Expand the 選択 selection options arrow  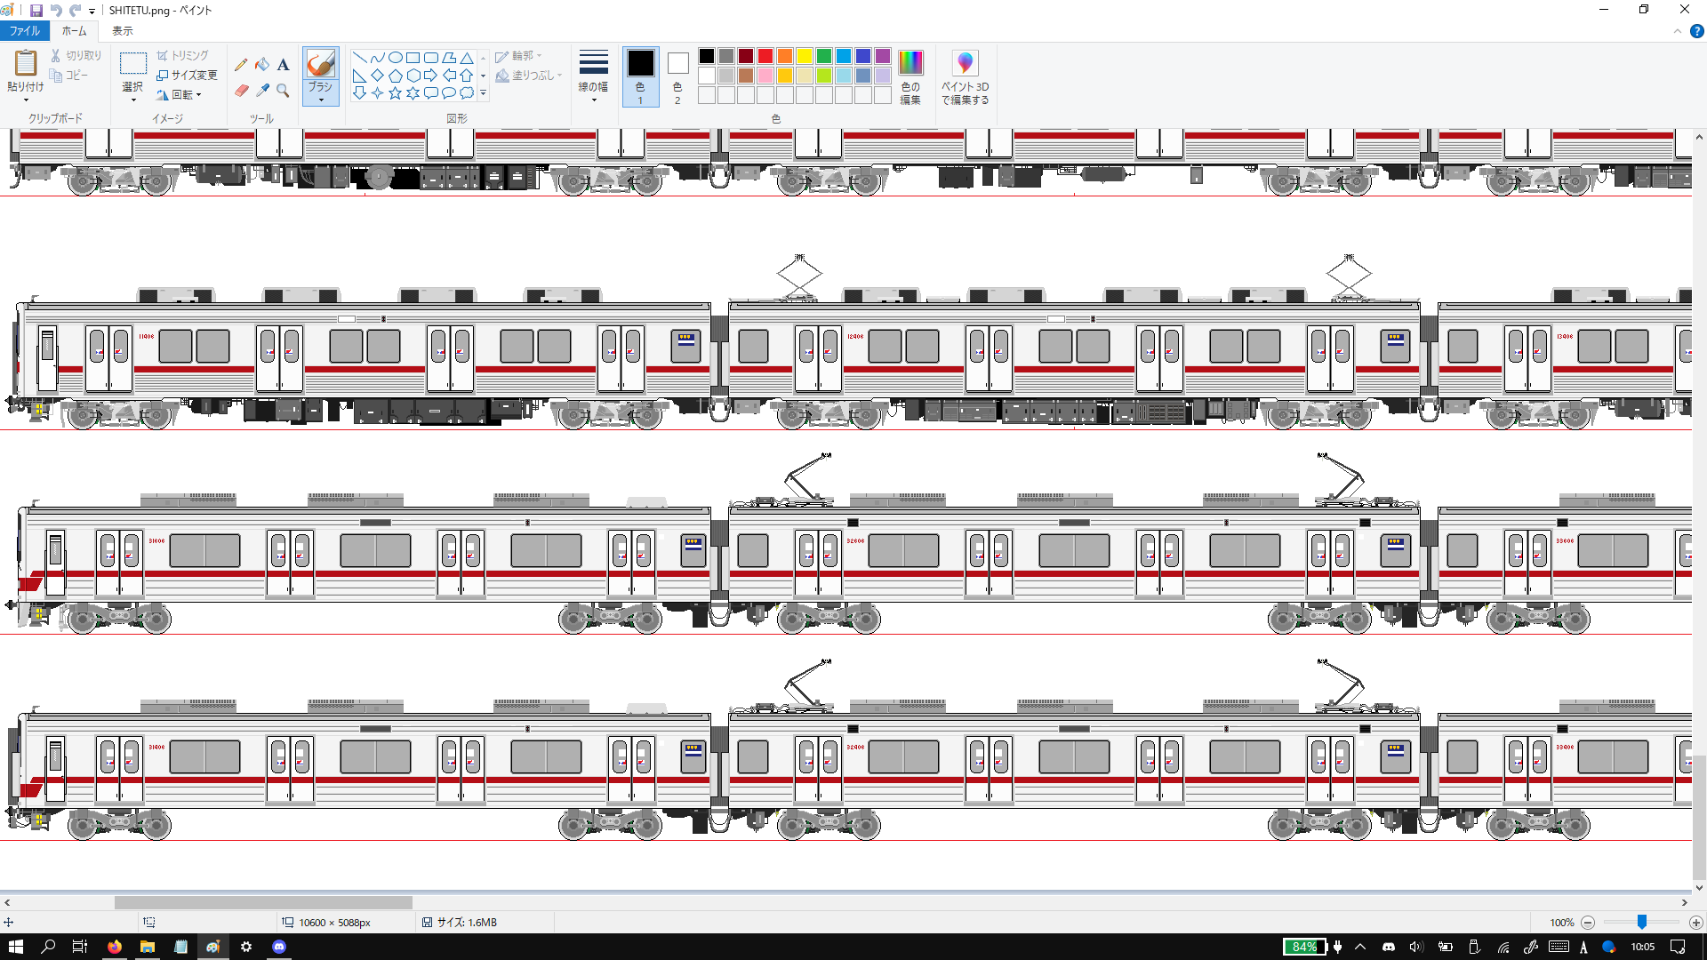point(133,99)
